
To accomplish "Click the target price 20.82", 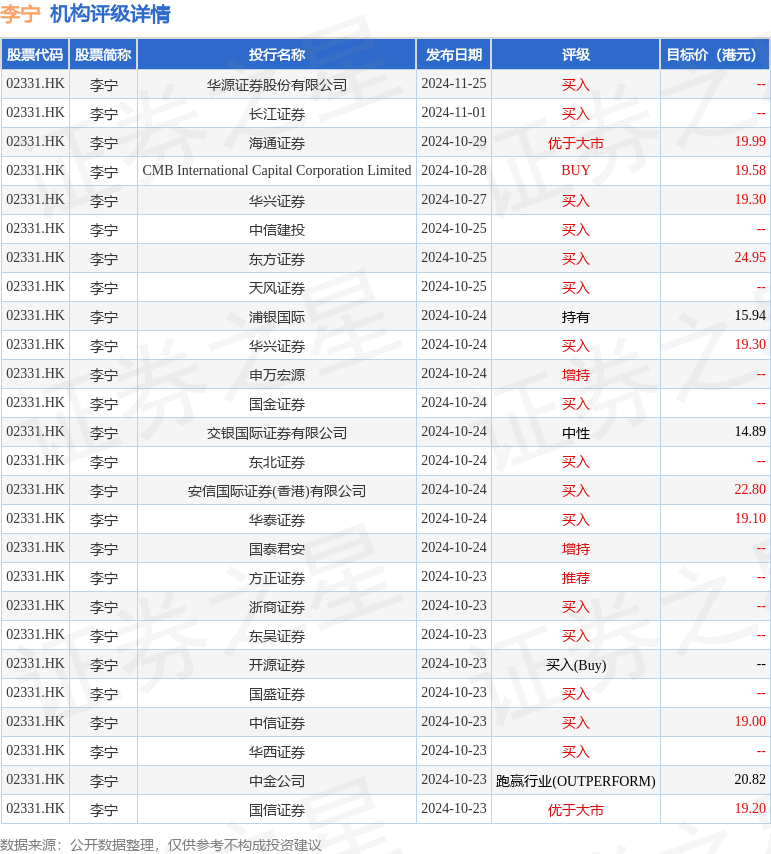I will [750, 779].
